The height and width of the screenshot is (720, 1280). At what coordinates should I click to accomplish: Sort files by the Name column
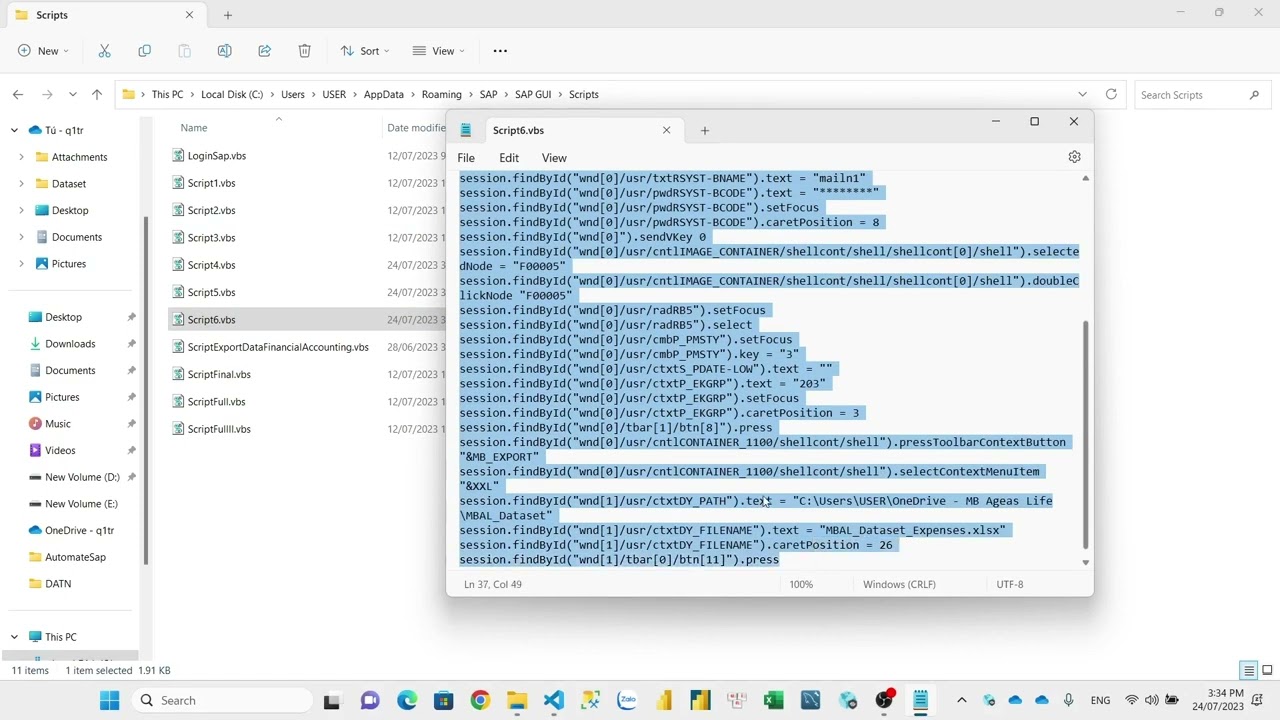click(194, 128)
